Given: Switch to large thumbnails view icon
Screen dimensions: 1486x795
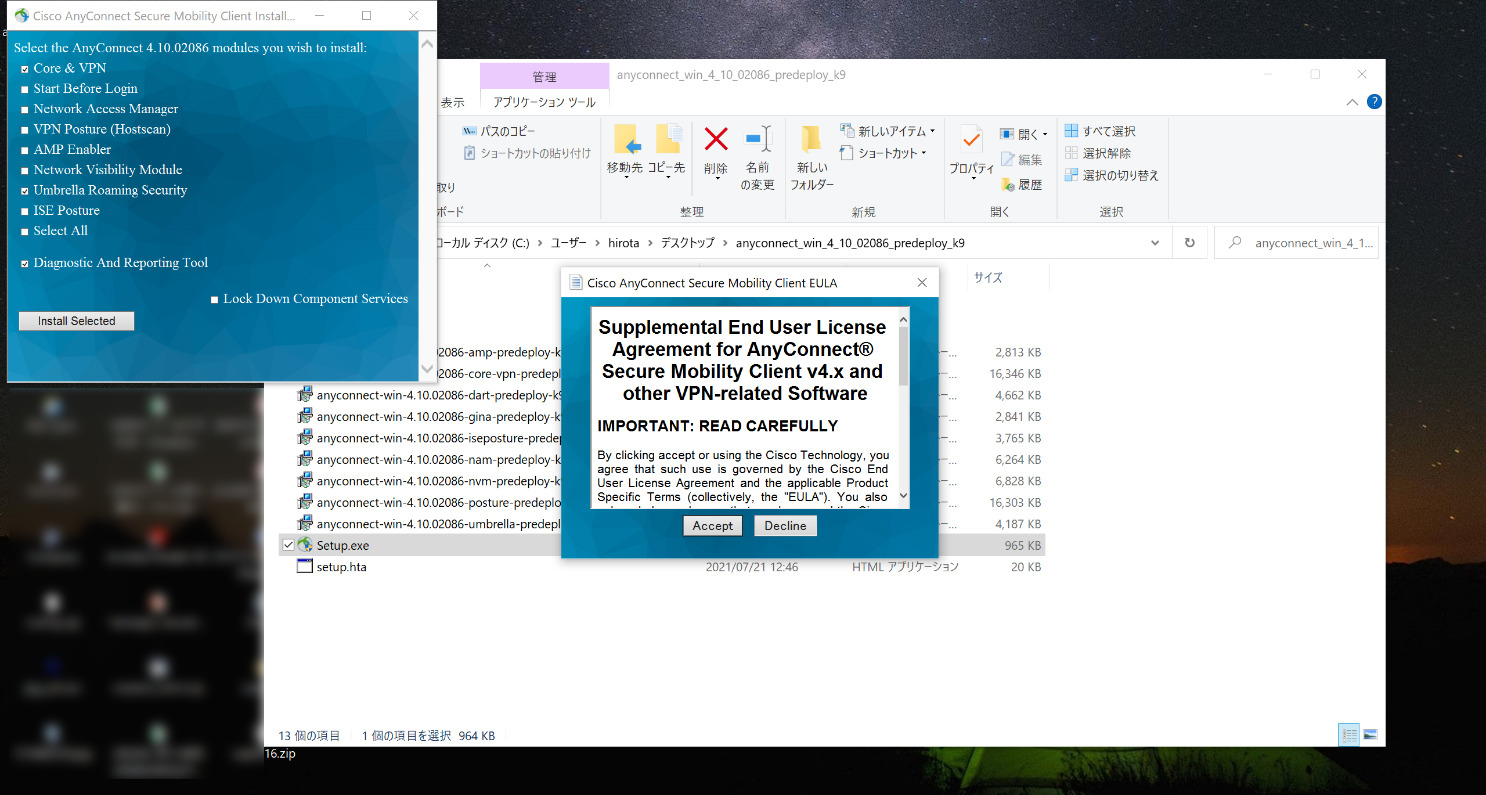Looking at the screenshot, I should pos(1370,735).
